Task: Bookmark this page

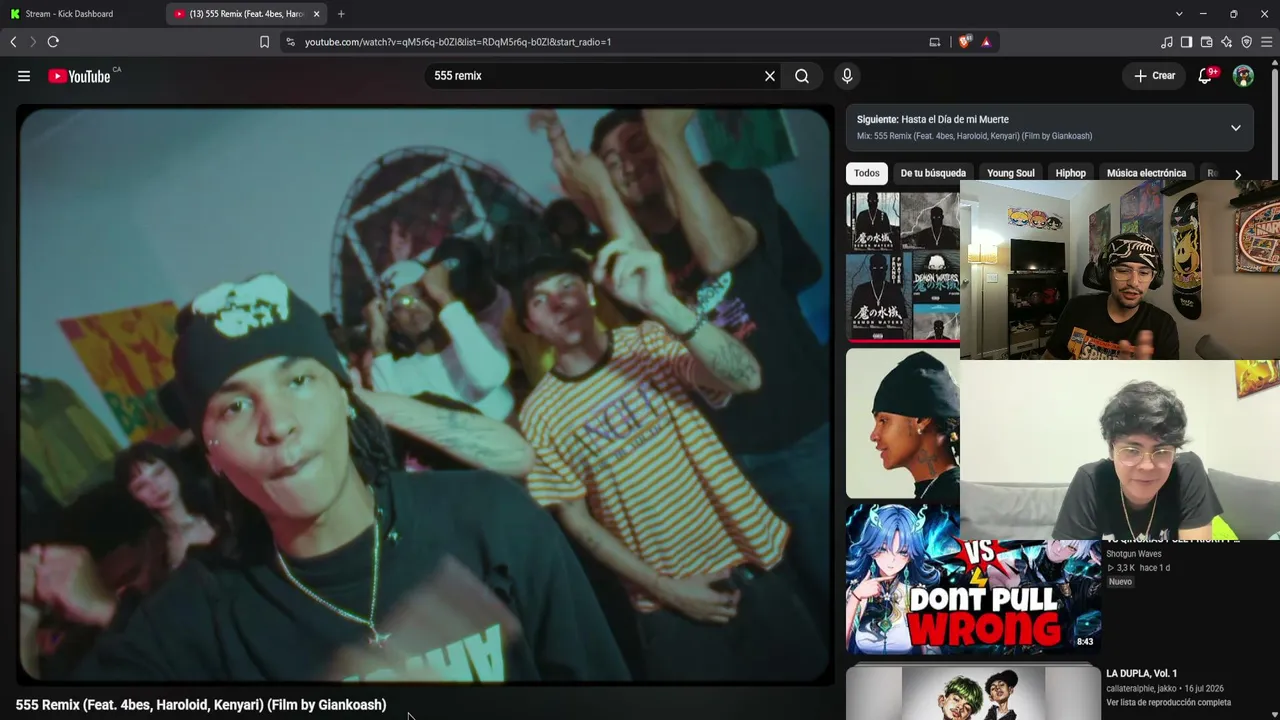Action: click(x=264, y=42)
